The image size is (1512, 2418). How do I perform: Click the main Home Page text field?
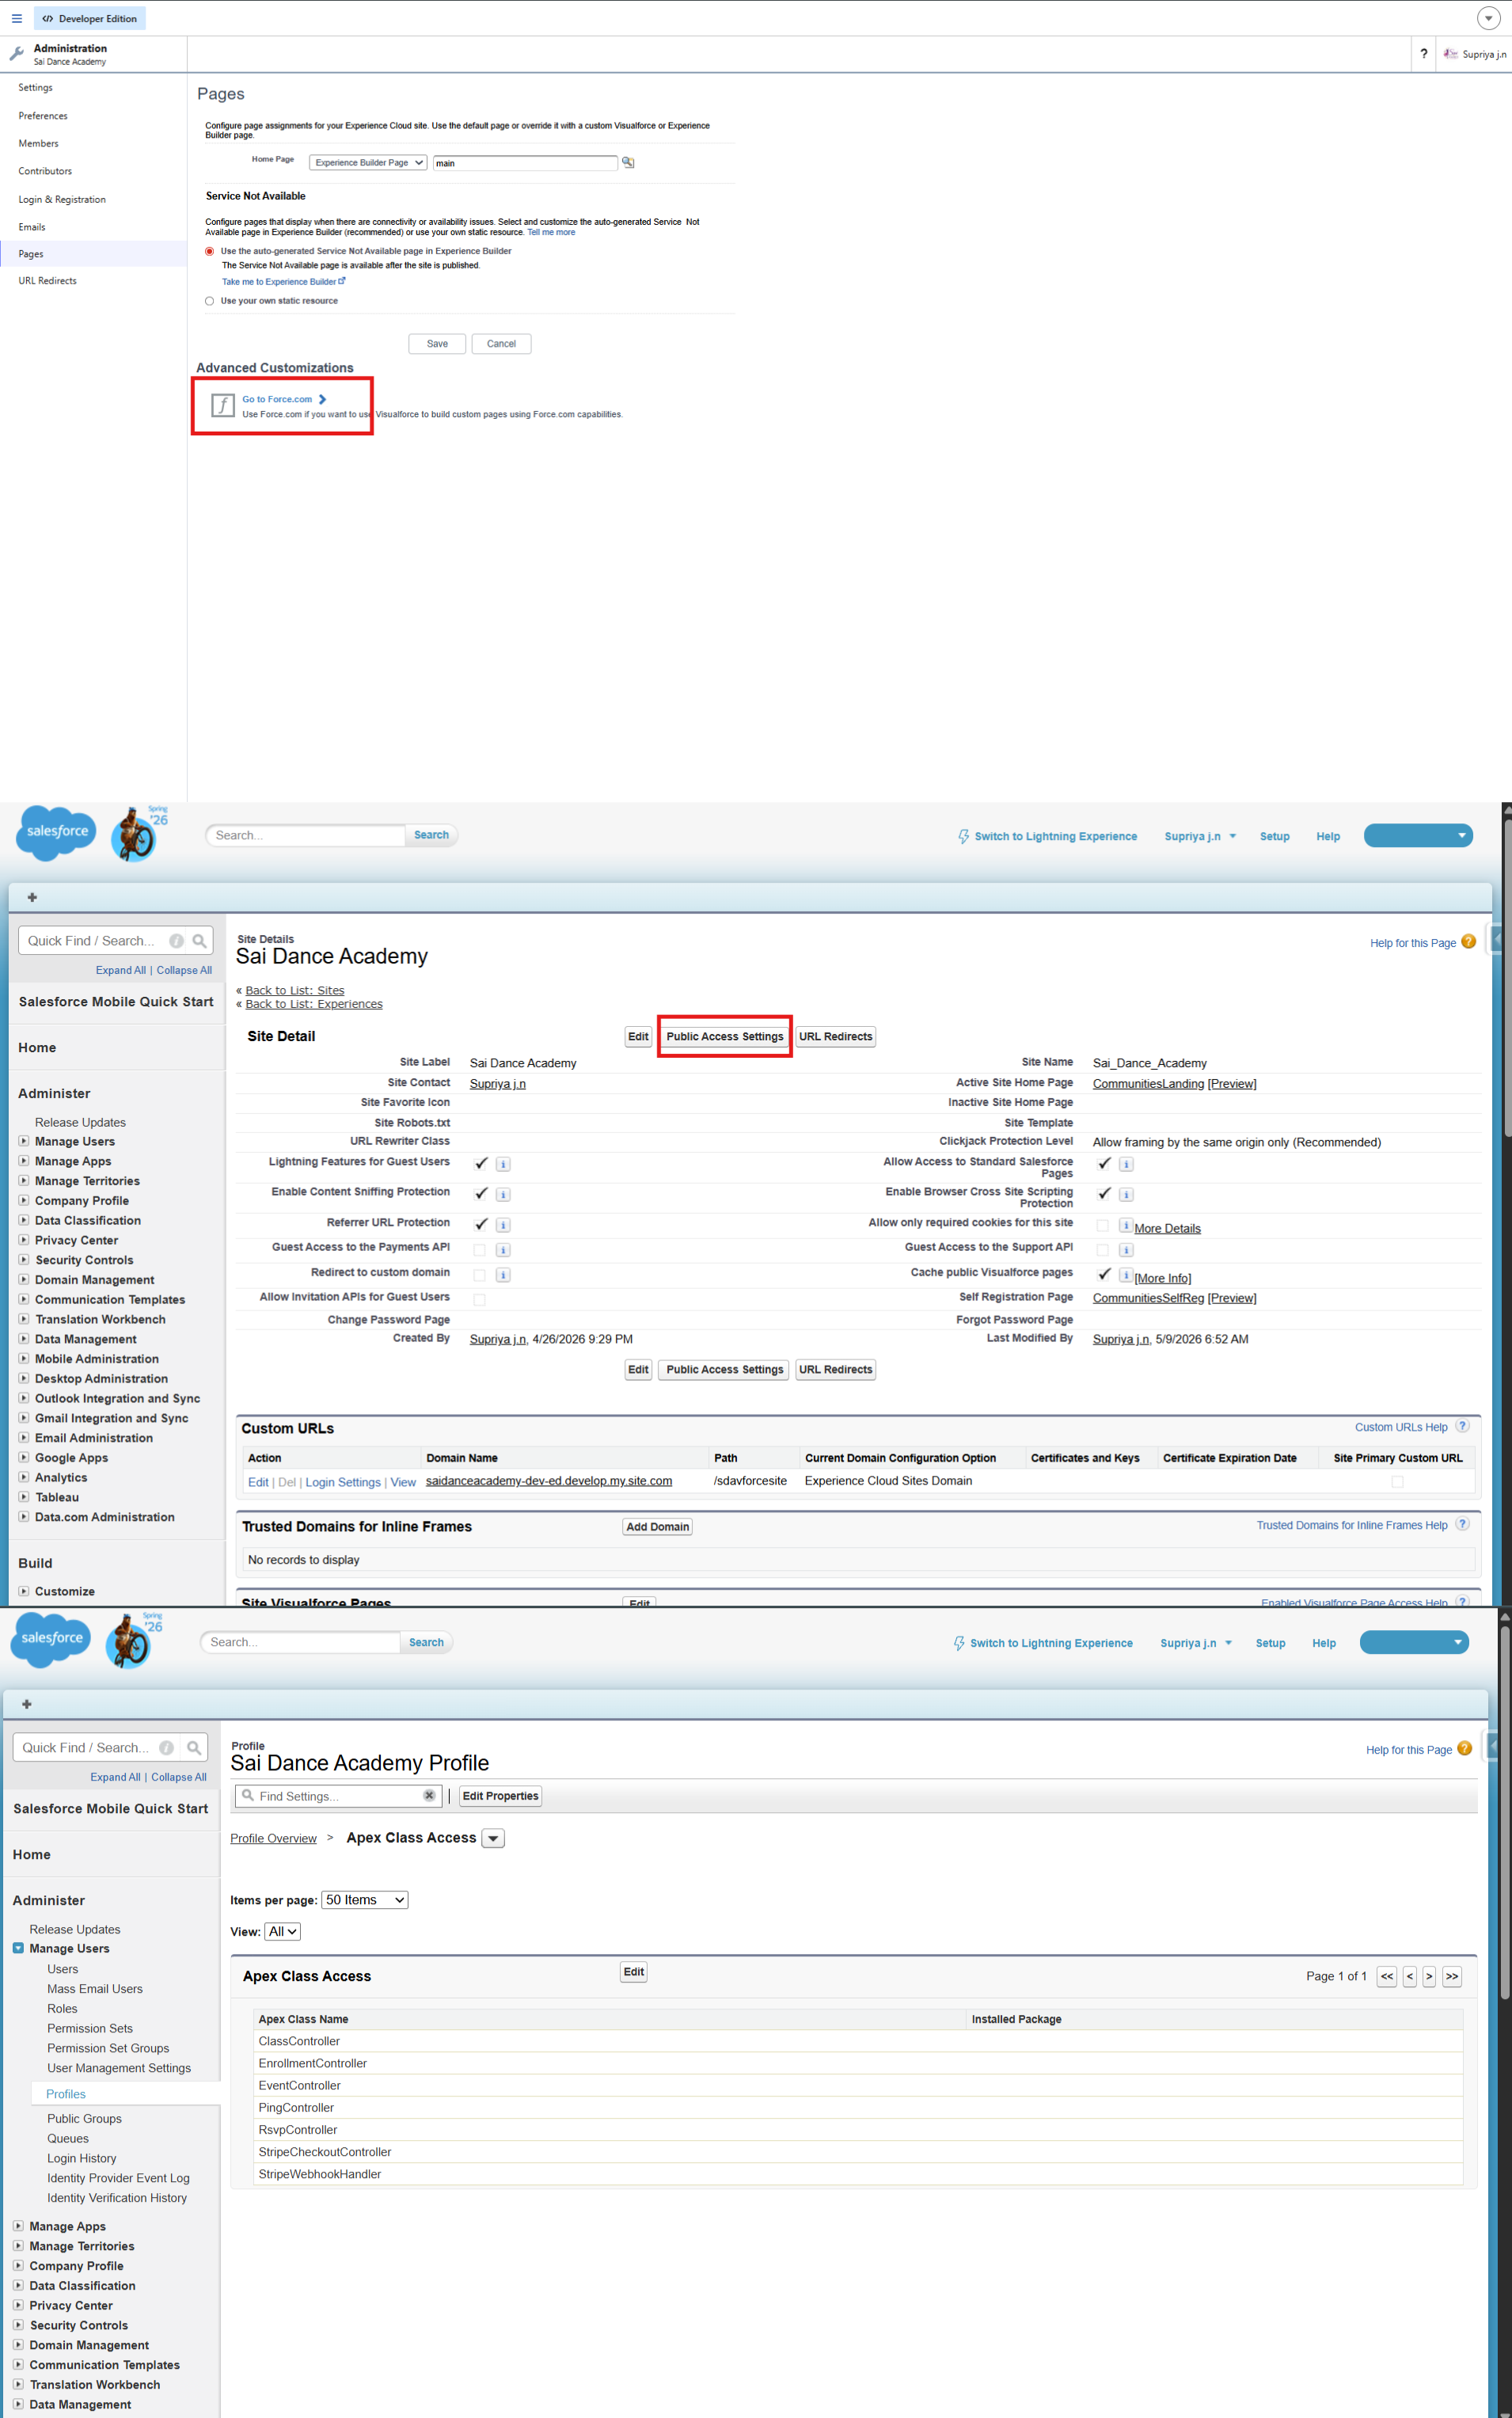click(525, 162)
